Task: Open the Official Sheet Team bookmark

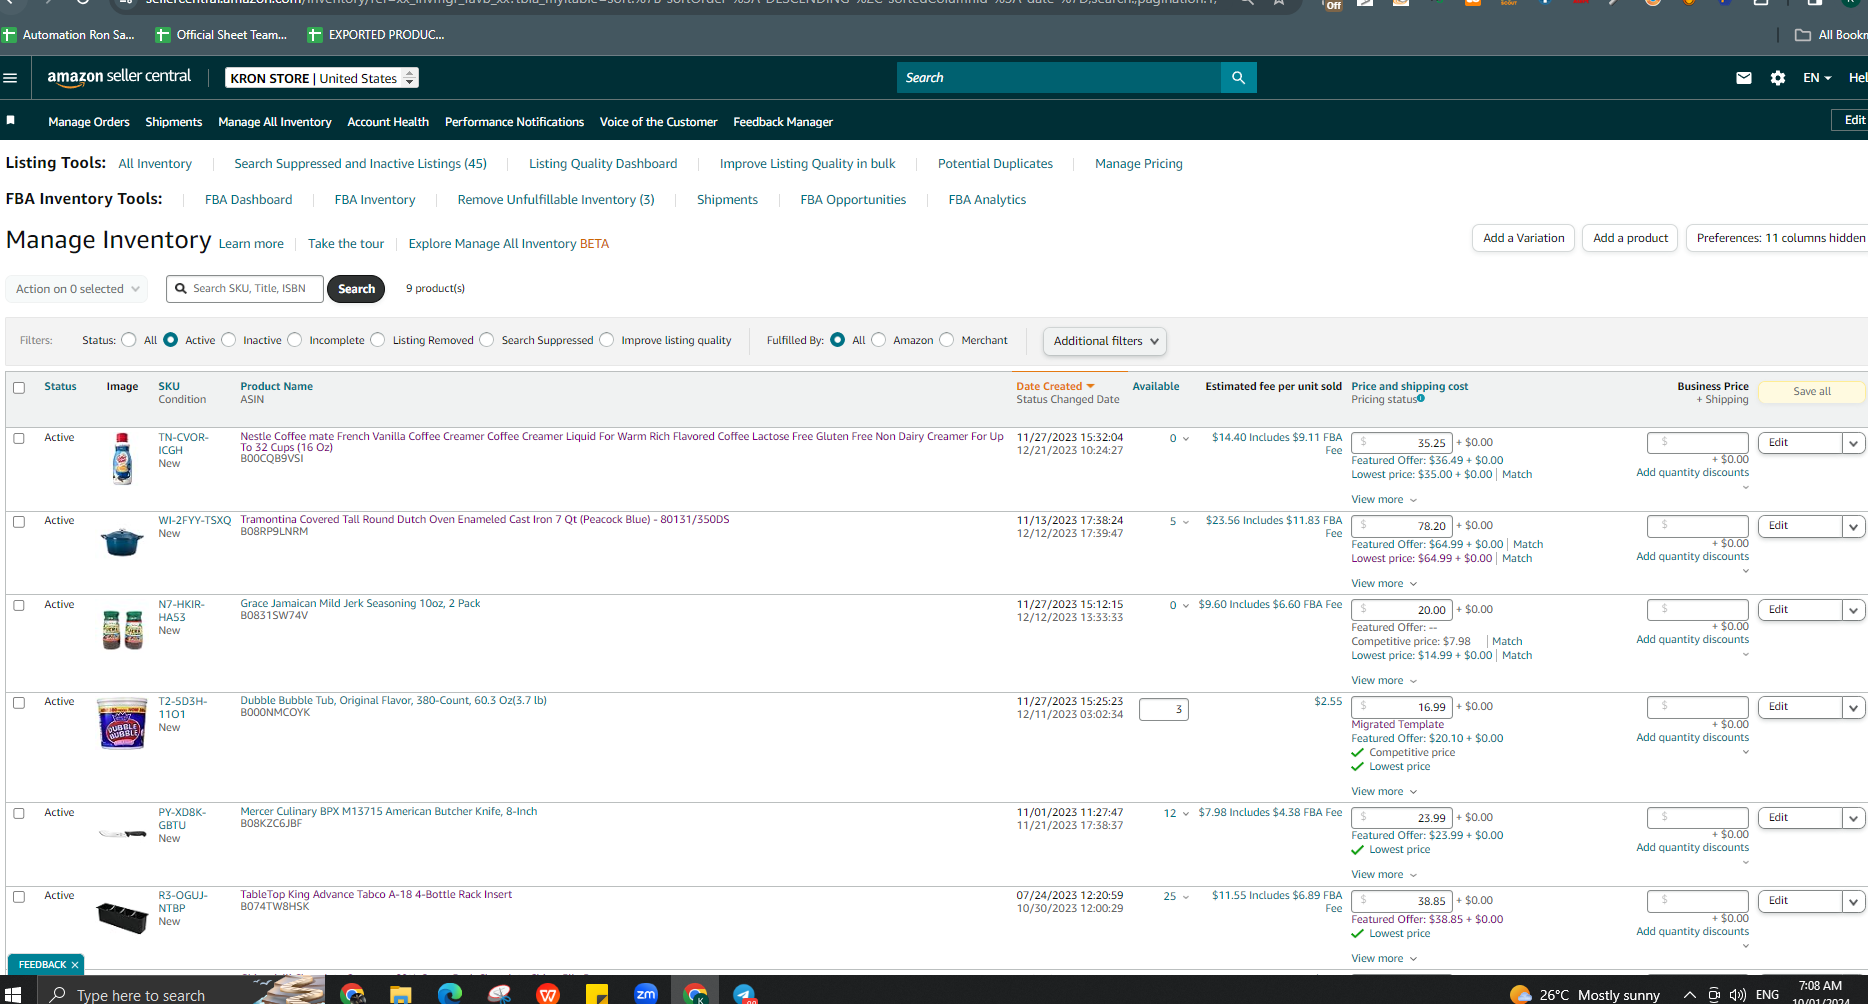Action: [222, 35]
